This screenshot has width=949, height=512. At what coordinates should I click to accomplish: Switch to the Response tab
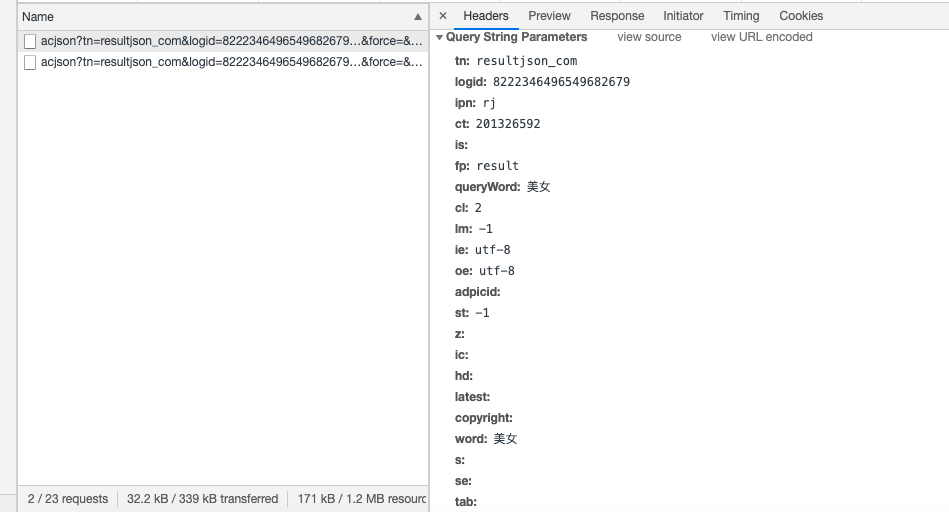pyautogui.click(x=617, y=16)
